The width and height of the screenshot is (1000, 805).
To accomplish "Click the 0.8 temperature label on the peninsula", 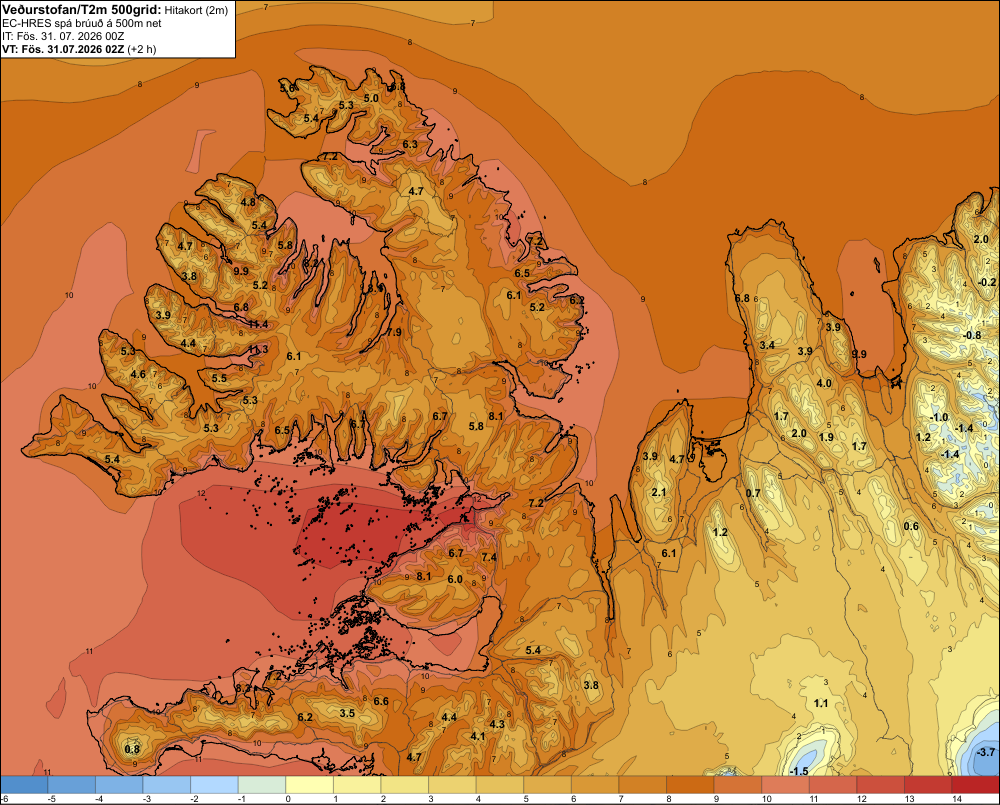I will coord(132,749).
